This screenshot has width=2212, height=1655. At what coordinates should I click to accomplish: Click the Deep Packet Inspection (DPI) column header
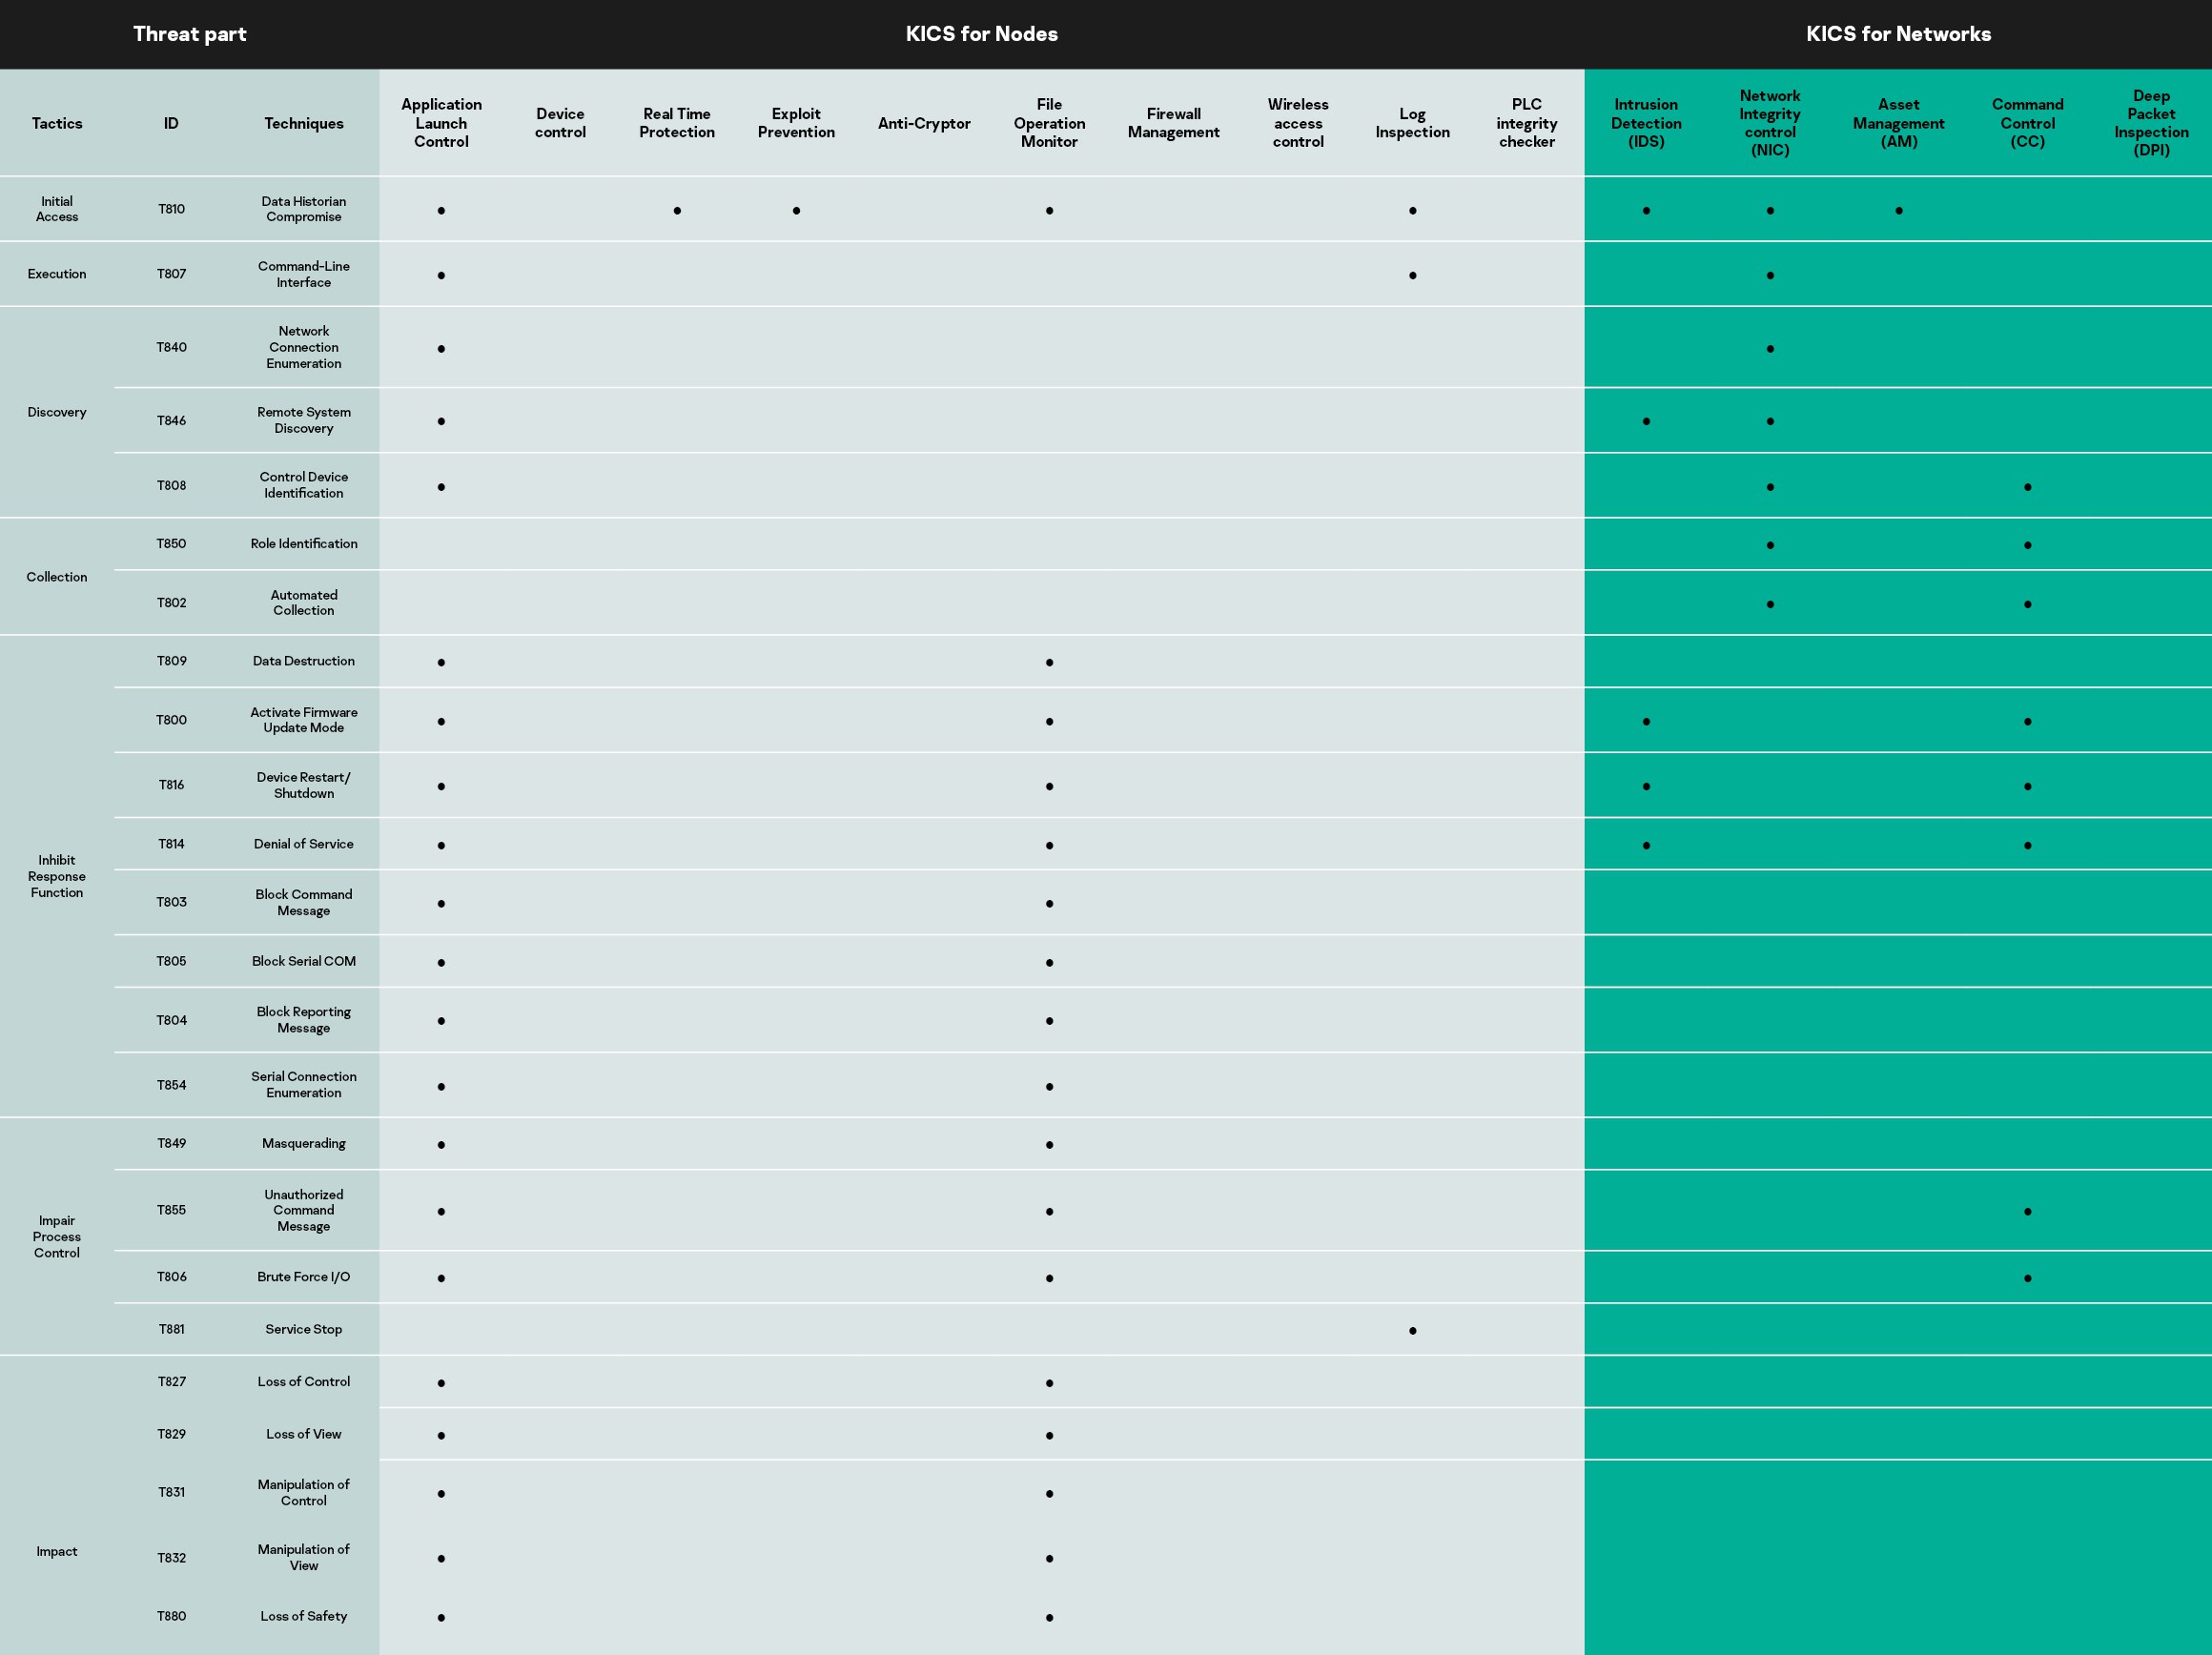(x=2151, y=123)
